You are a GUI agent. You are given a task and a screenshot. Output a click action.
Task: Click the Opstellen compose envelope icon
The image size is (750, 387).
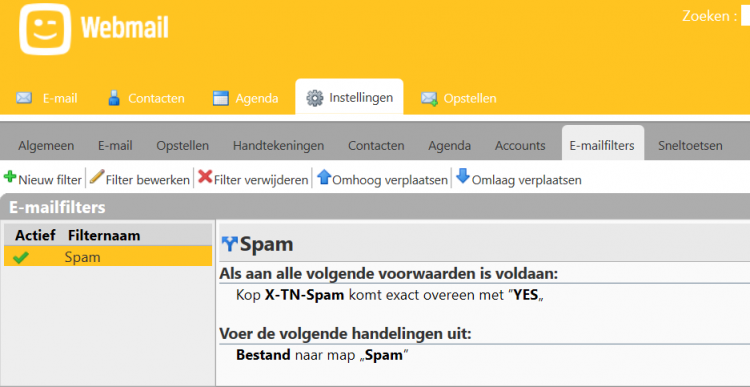(x=429, y=99)
